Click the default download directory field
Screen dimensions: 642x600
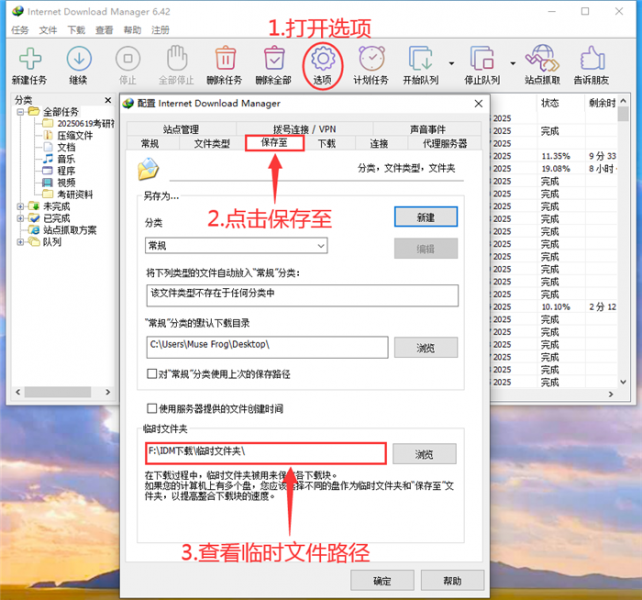[267, 347]
